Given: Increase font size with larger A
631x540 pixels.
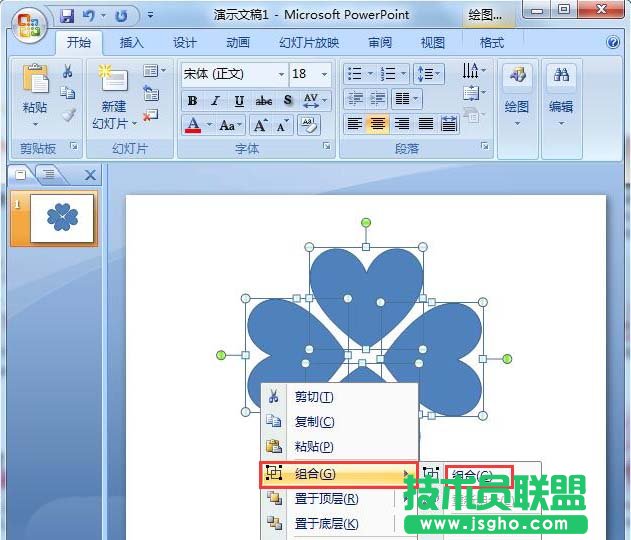Looking at the screenshot, I should (x=260, y=126).
